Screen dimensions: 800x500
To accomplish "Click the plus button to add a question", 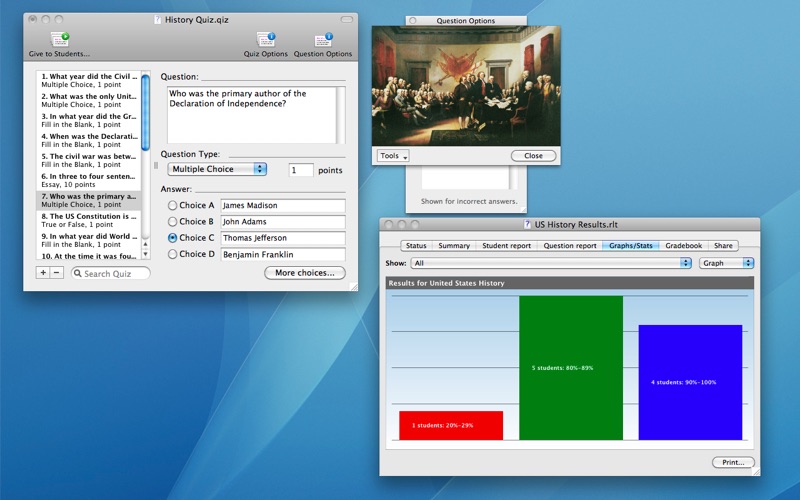I will coord(43,273).
